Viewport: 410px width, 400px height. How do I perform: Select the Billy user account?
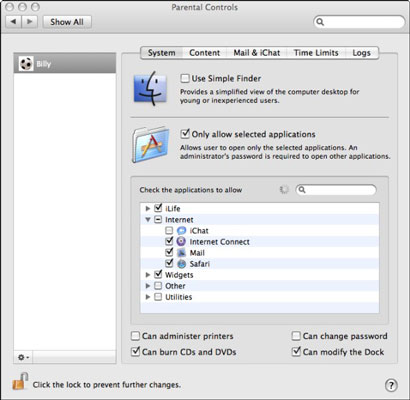tap(65, 63)
